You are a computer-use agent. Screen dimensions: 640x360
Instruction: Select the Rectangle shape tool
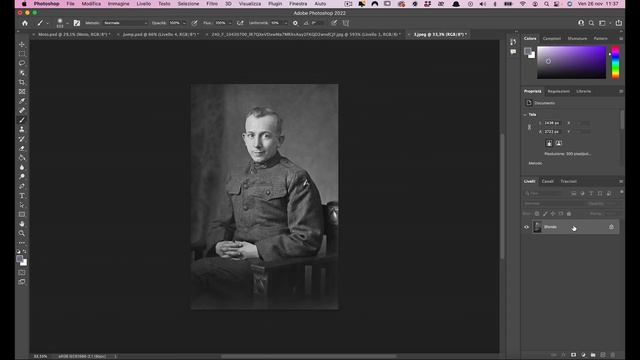[22, 214]
